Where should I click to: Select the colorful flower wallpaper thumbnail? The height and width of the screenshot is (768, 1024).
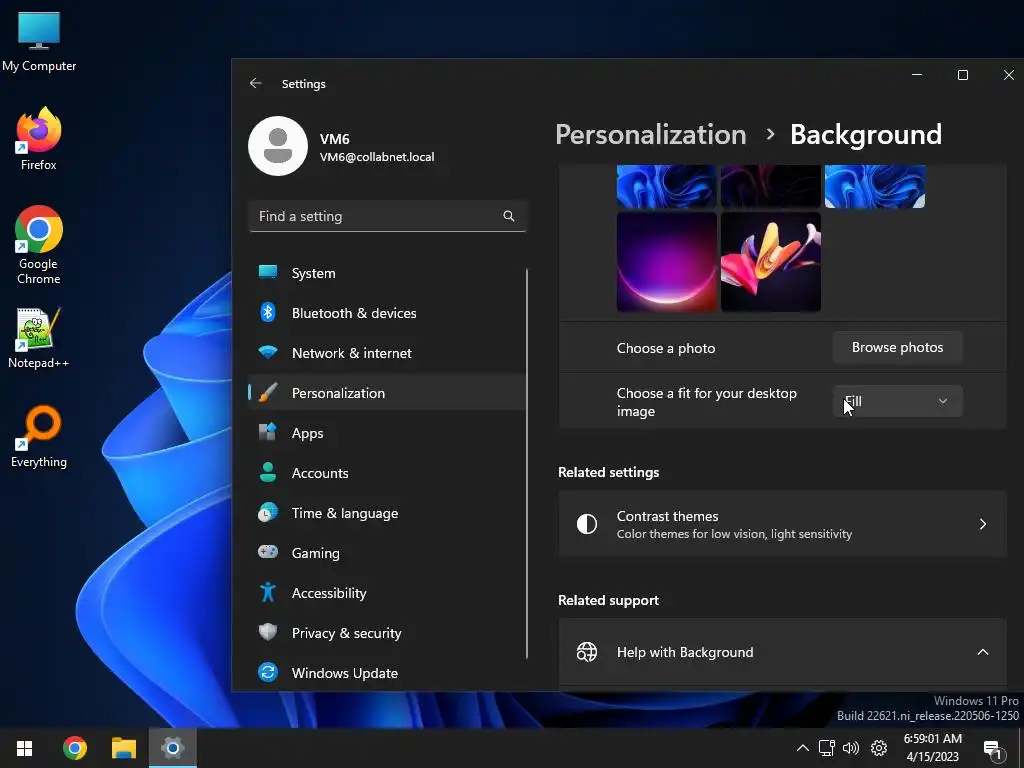771,262
